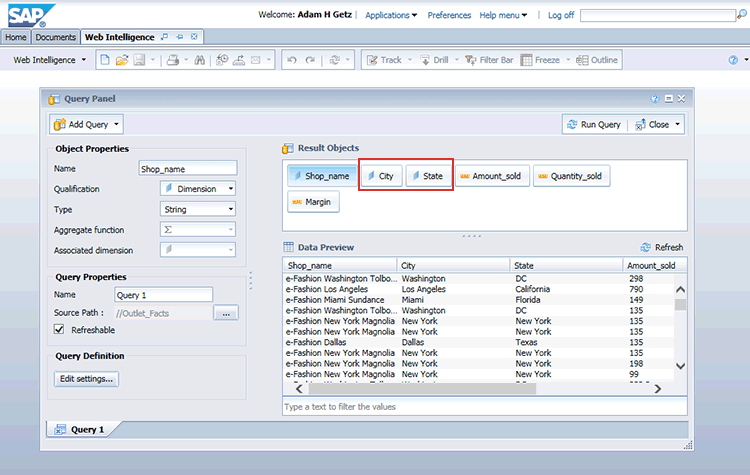The width and height of the screenshot is (750, 475).
Task: Open the History clock icon
Action: click(x=222, y=60)
